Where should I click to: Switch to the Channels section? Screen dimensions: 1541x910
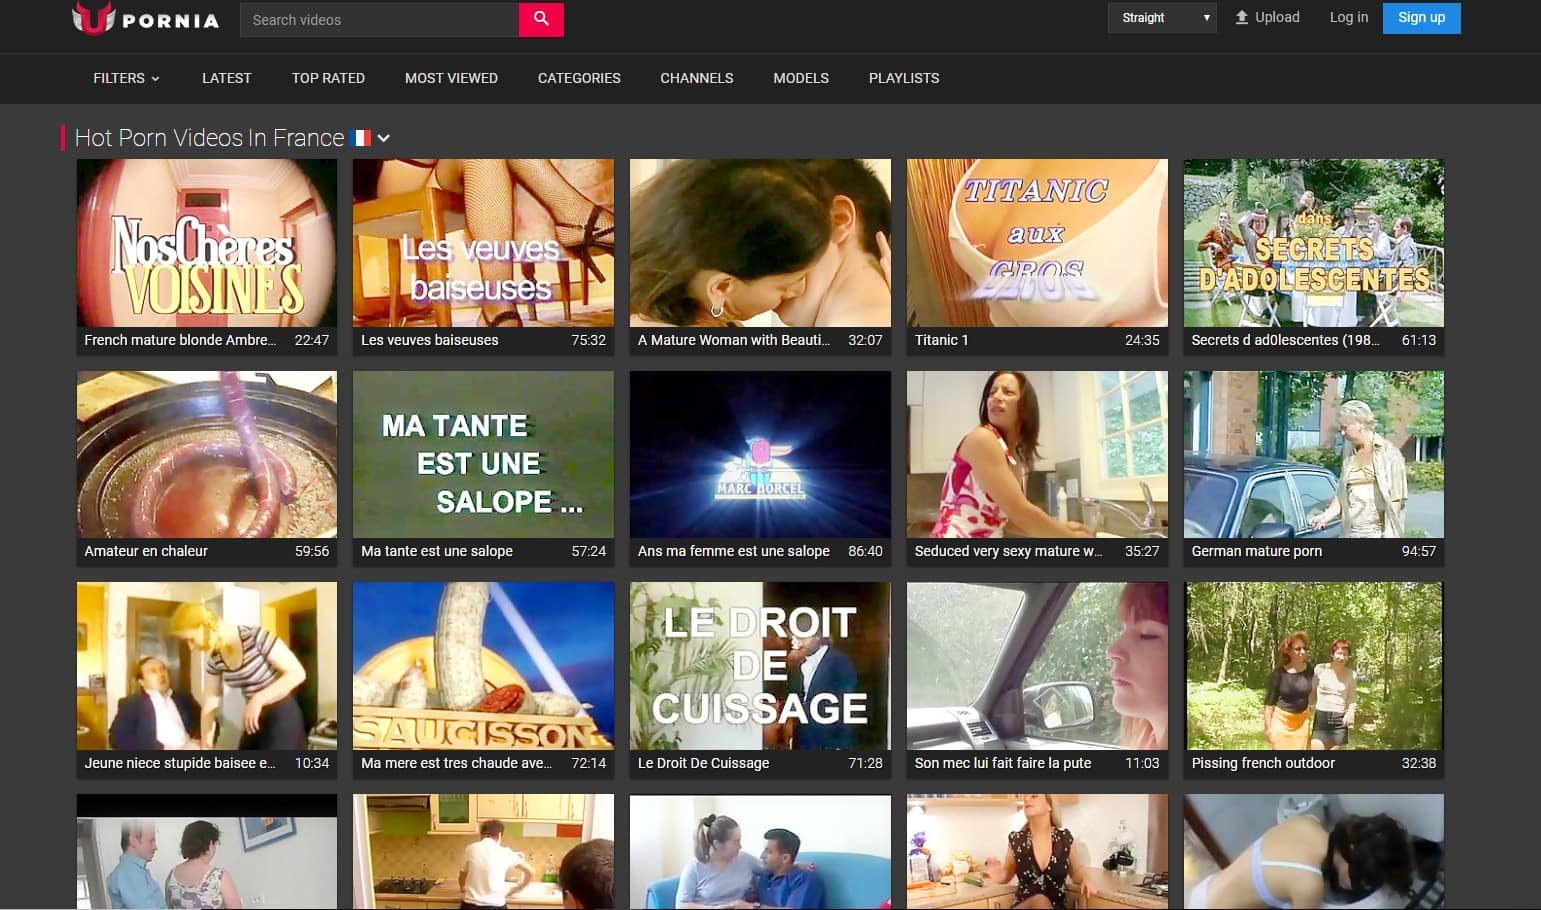tap(696, 78)
